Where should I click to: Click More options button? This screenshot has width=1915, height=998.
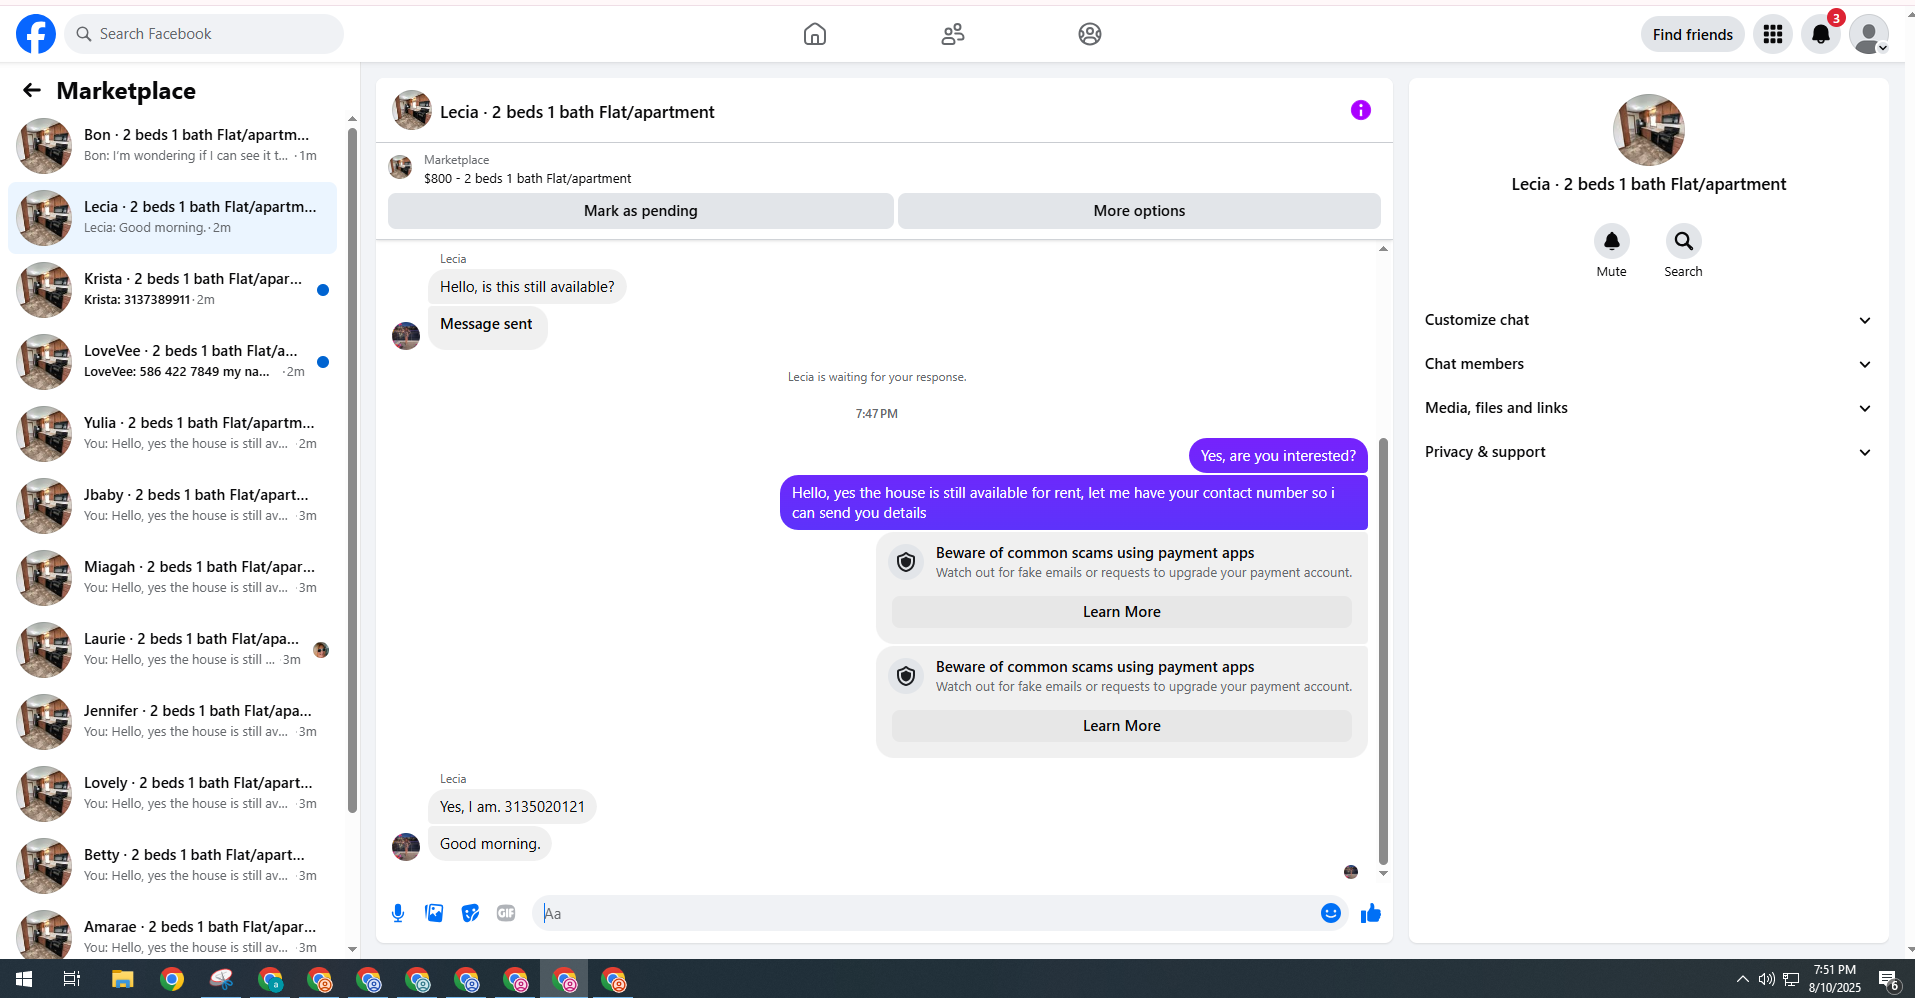[x=1139, y=211]
